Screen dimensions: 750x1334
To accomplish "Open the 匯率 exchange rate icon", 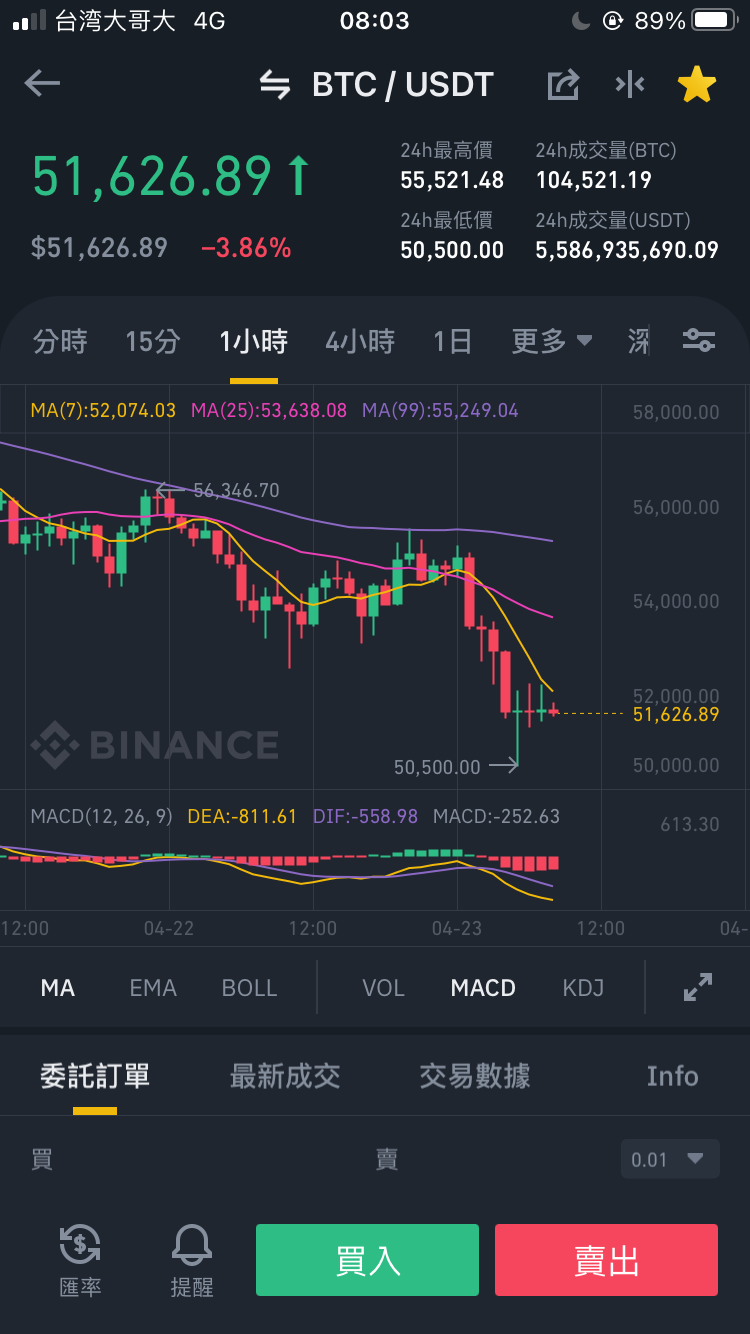I will (80, 1261).
